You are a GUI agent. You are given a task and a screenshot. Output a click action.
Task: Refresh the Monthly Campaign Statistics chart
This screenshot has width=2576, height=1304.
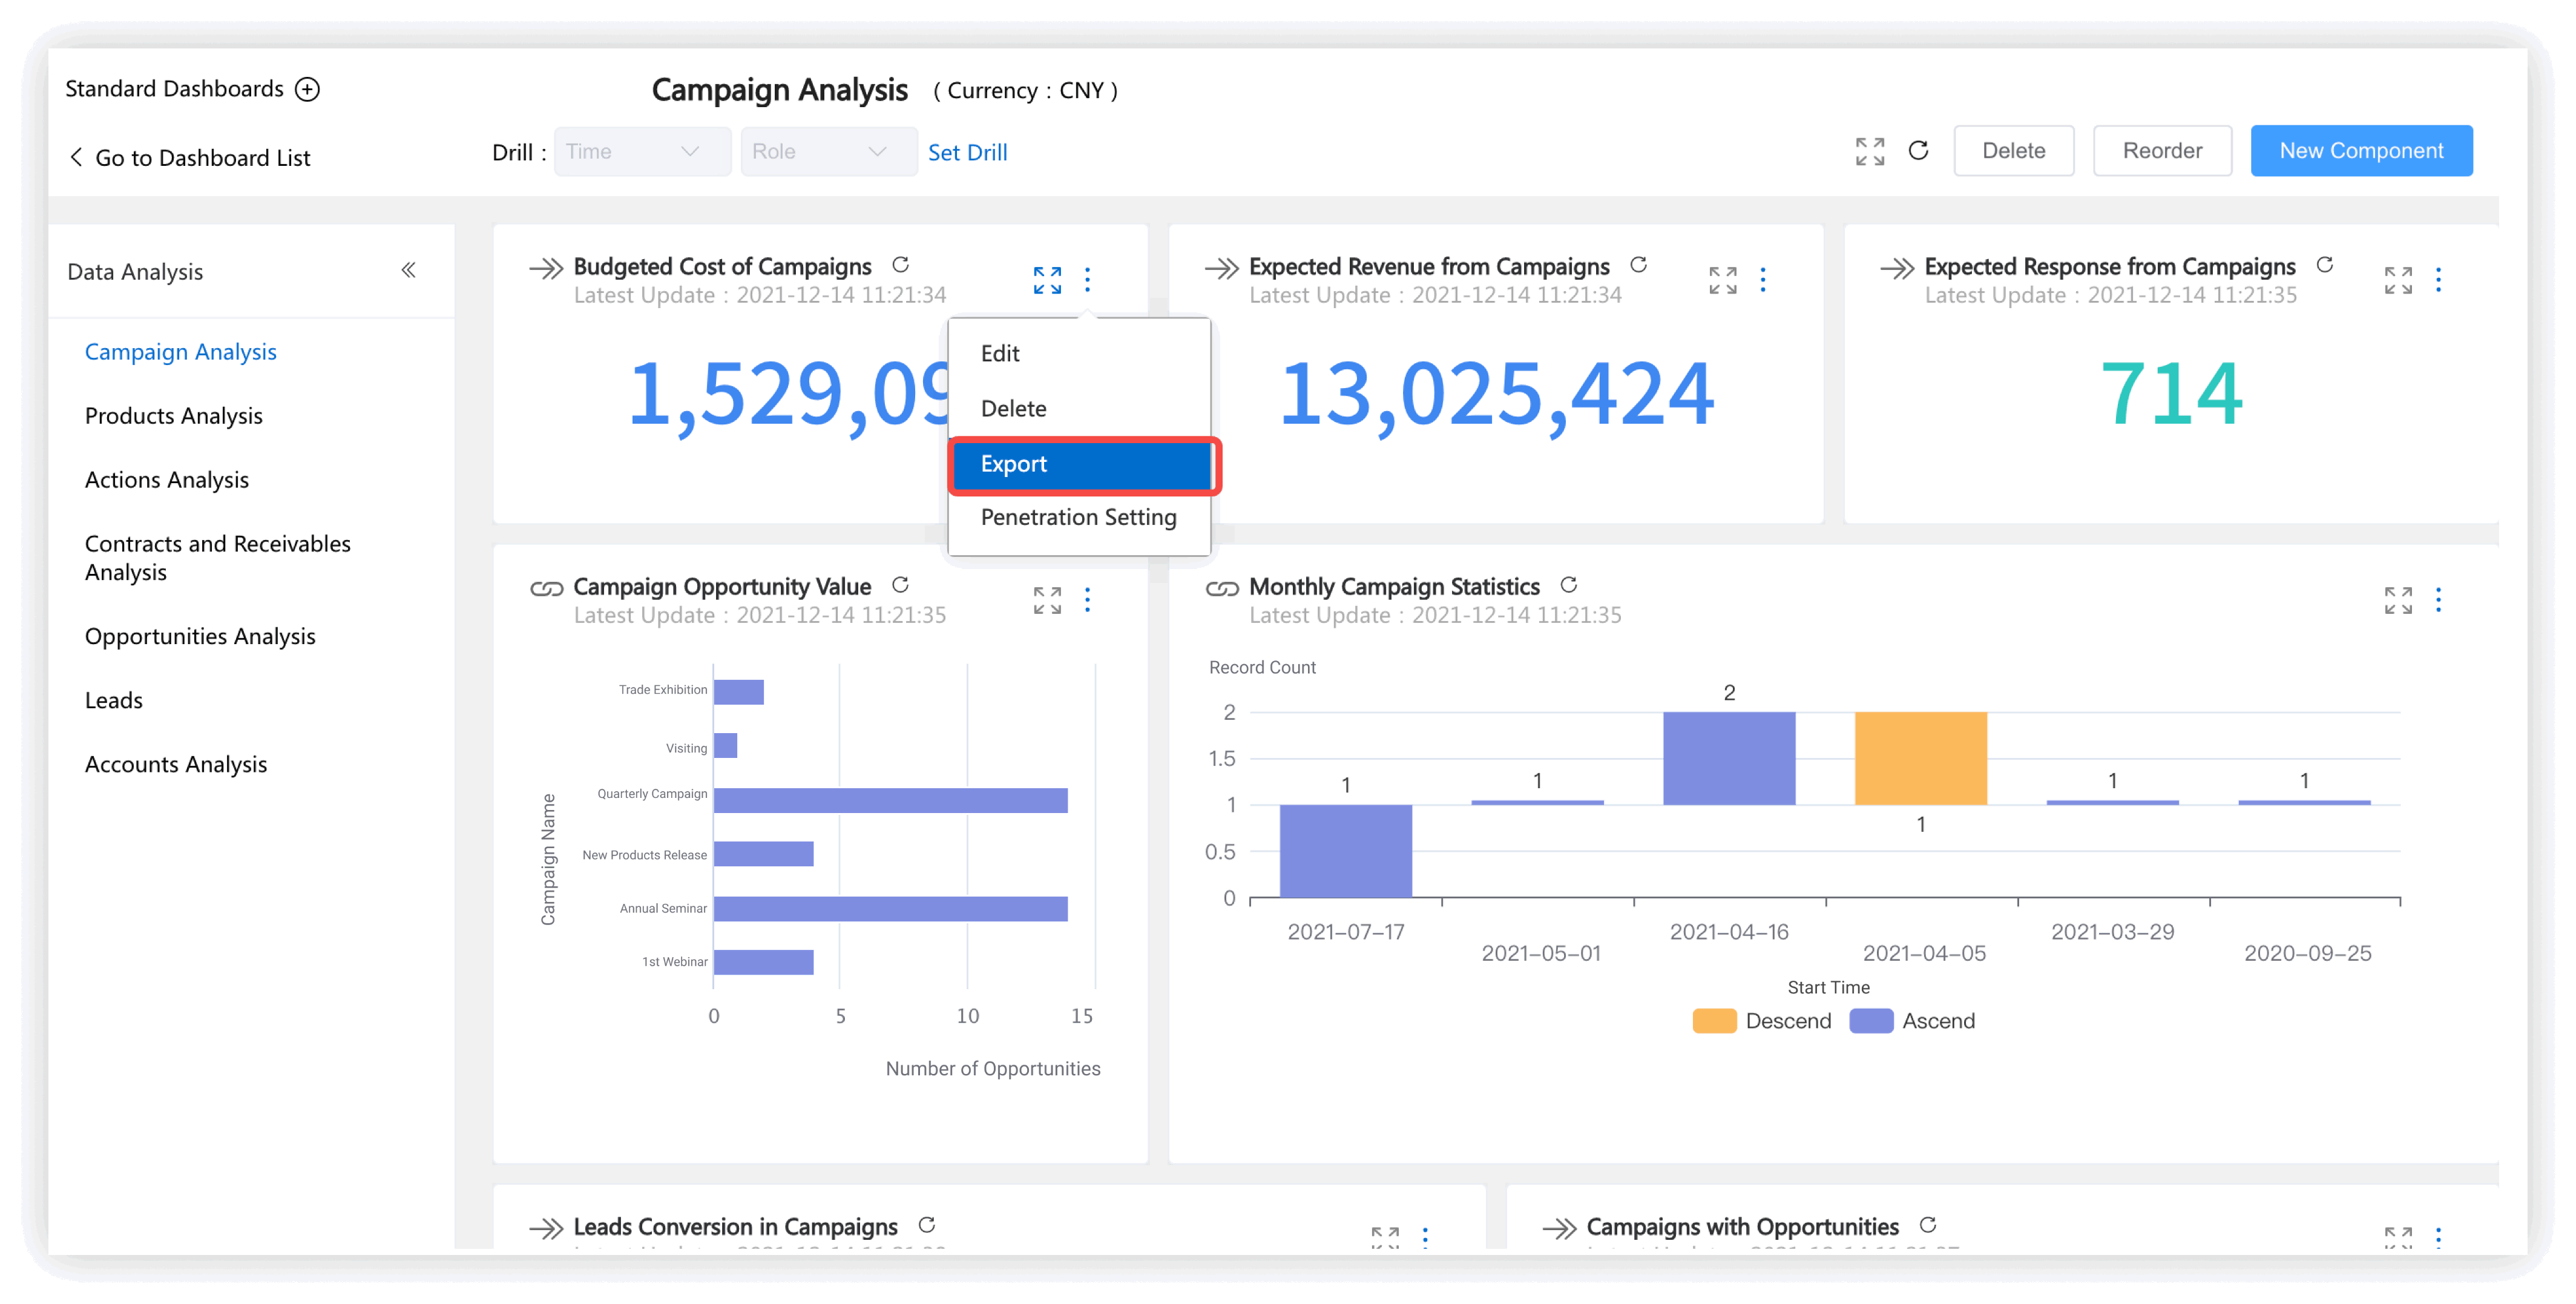coord(1568,585)
